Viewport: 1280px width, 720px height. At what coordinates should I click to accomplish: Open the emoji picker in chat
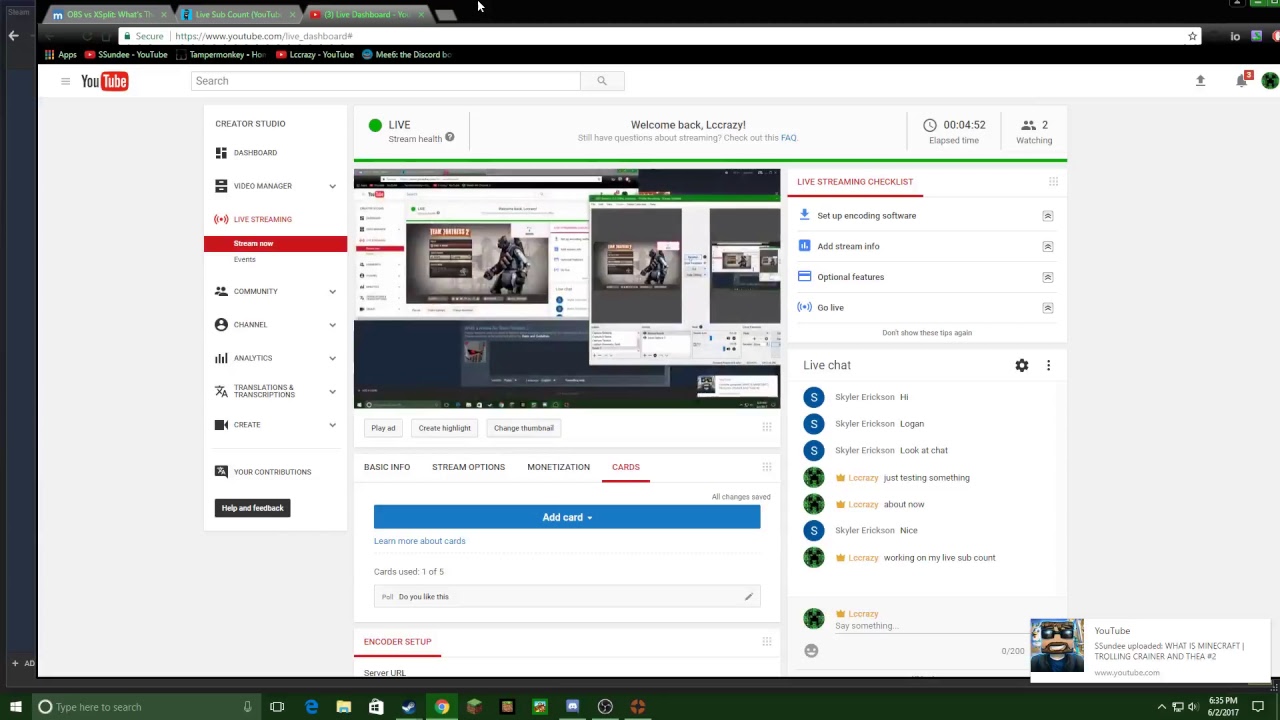coord(811,651)
